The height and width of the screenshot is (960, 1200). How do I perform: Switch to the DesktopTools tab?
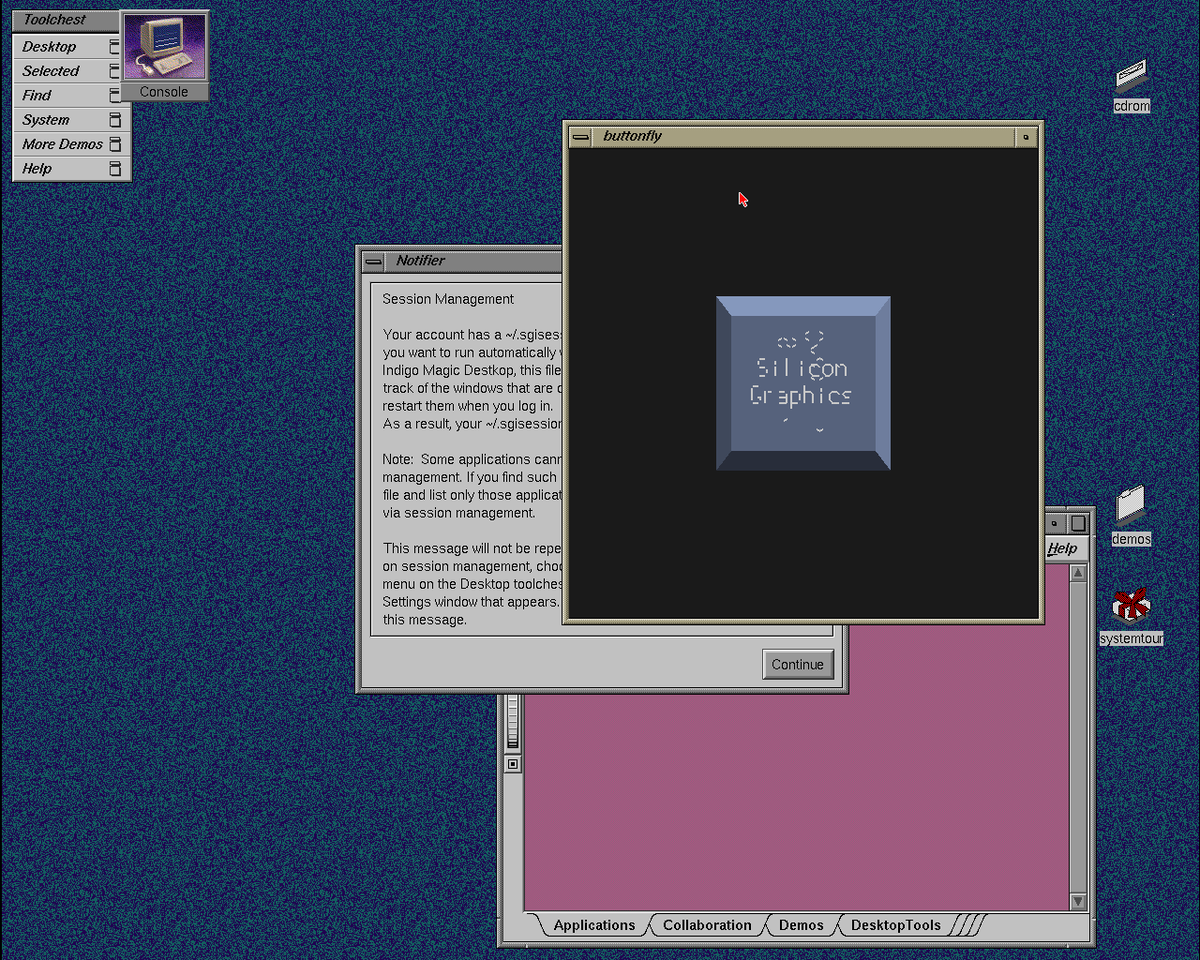click(x=896, y=925)
